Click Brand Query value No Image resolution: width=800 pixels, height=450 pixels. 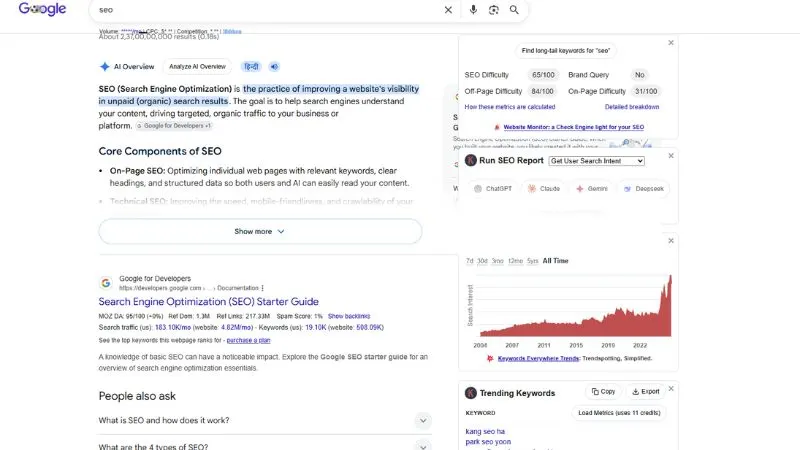coord(639,75)
